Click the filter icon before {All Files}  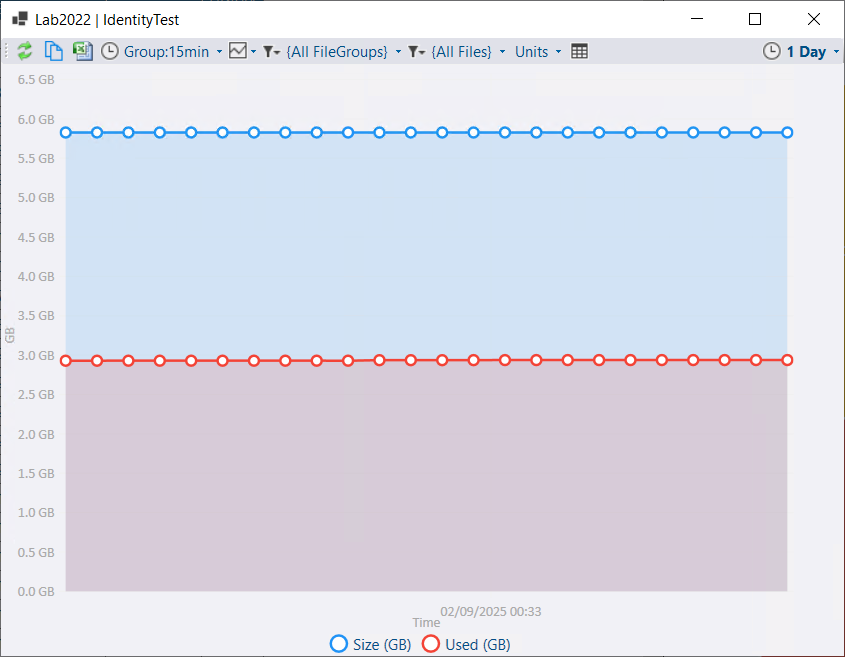click(x=413, y=52)
